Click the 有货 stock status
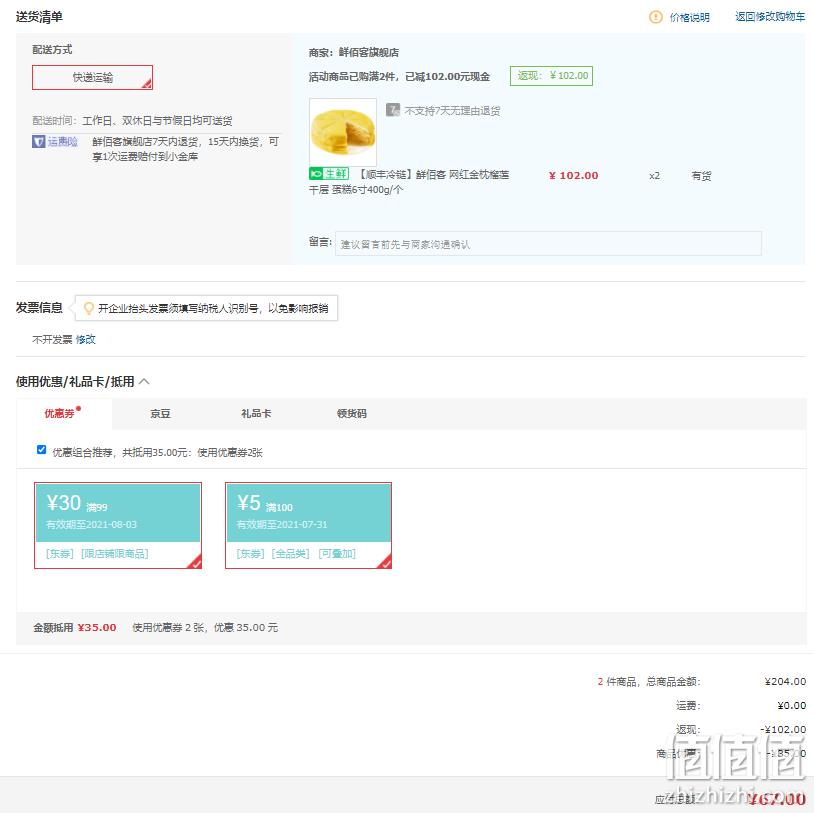 point(701,176)
